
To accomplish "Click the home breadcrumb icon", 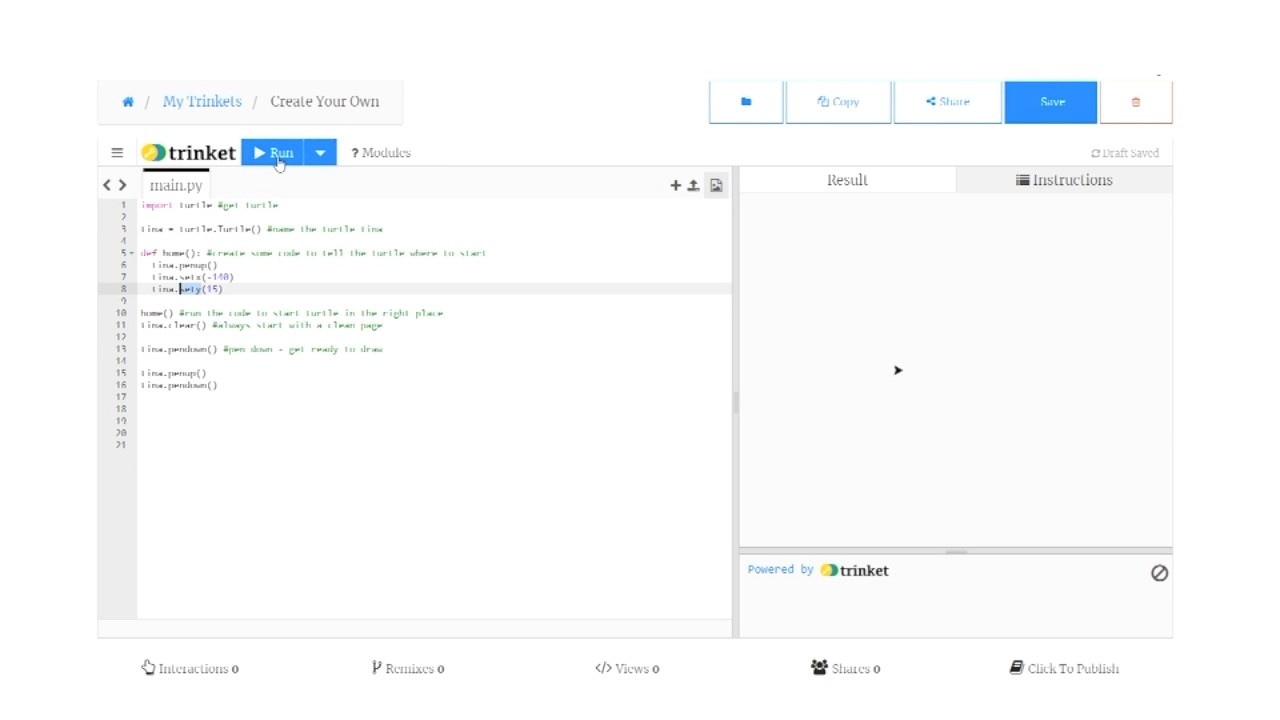I will click(128, 101).
